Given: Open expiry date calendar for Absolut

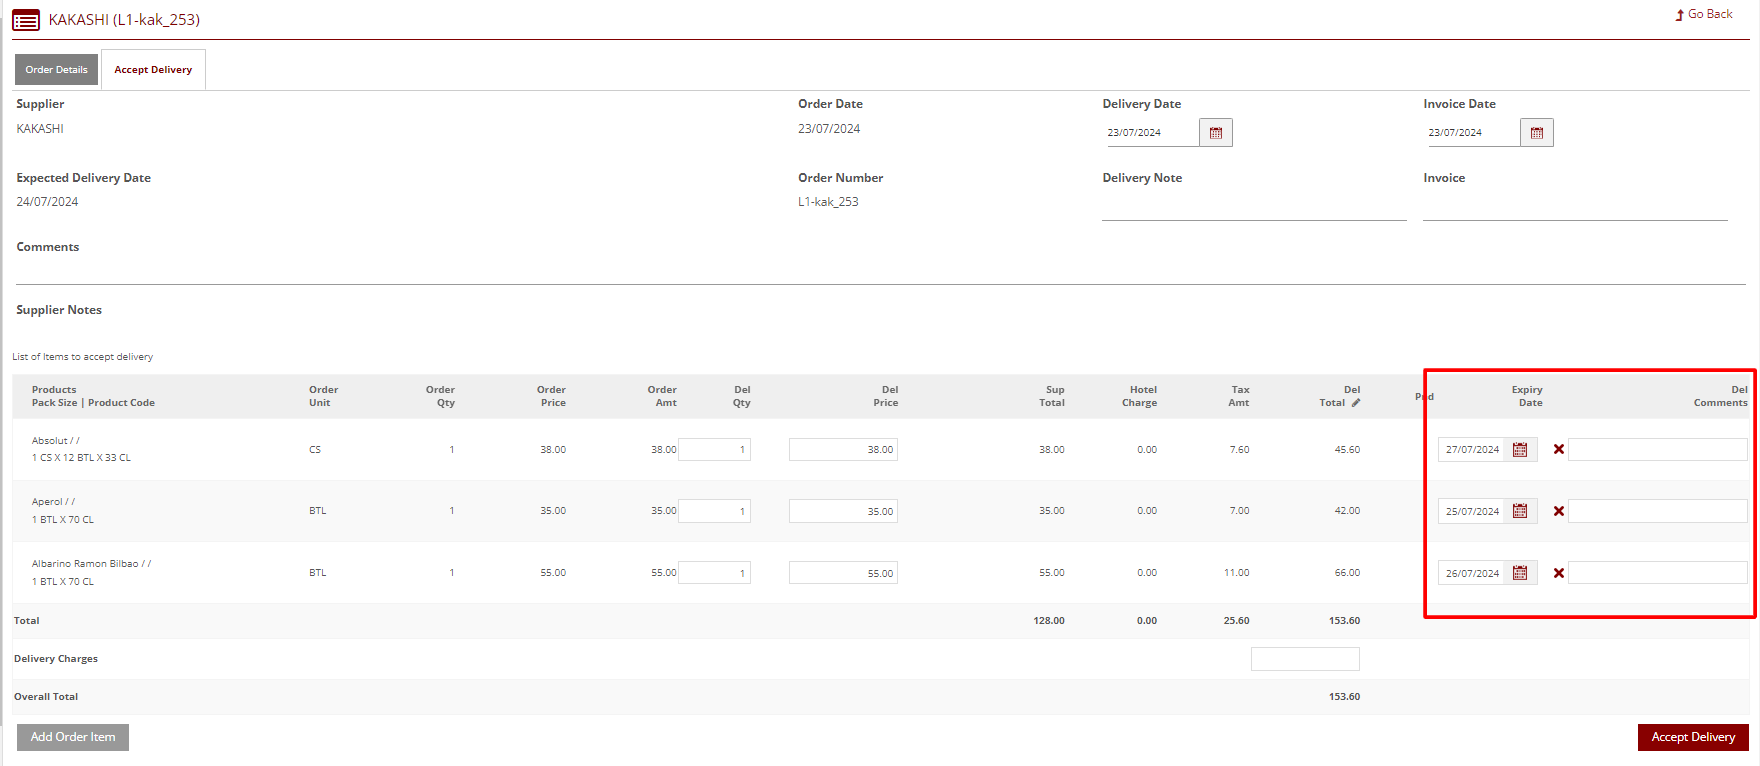Looking at the screenshot, I should pyautogui.click(x=1520, y=450).
